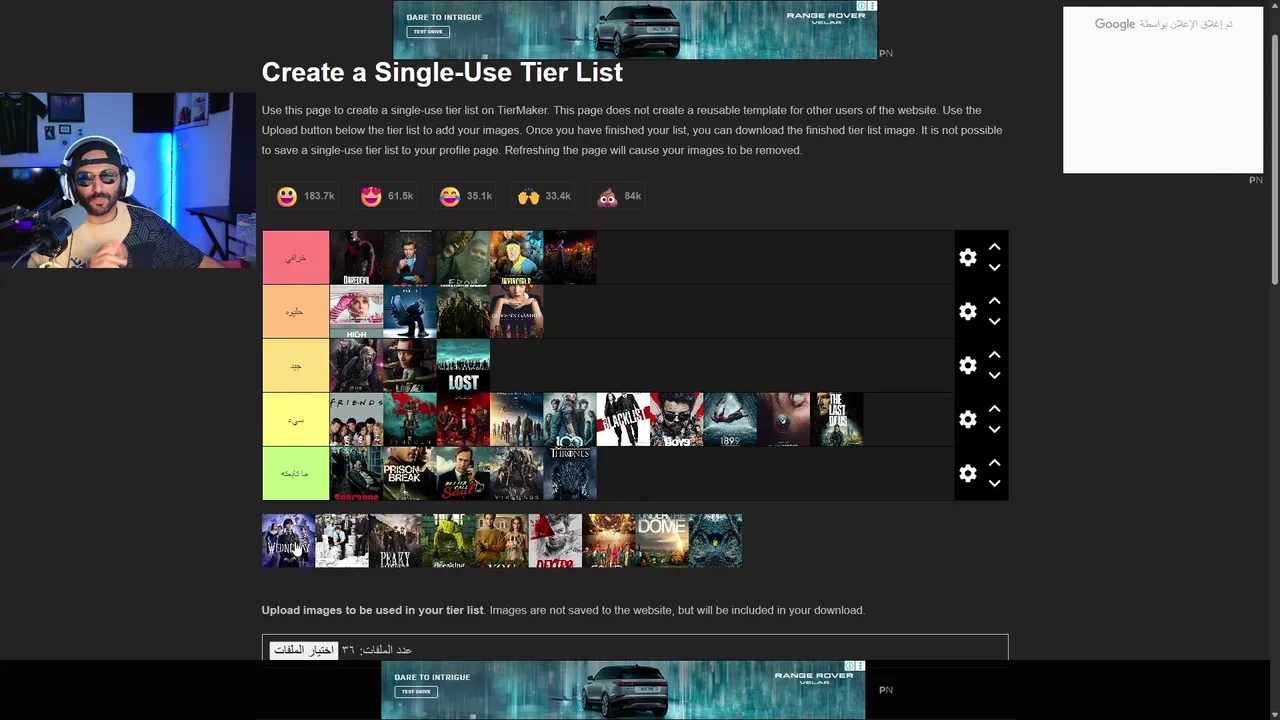This screenshot has height=720, width=1280.
Task: Open settings gear for the ما تابعته row
Action: pos(967,473)
